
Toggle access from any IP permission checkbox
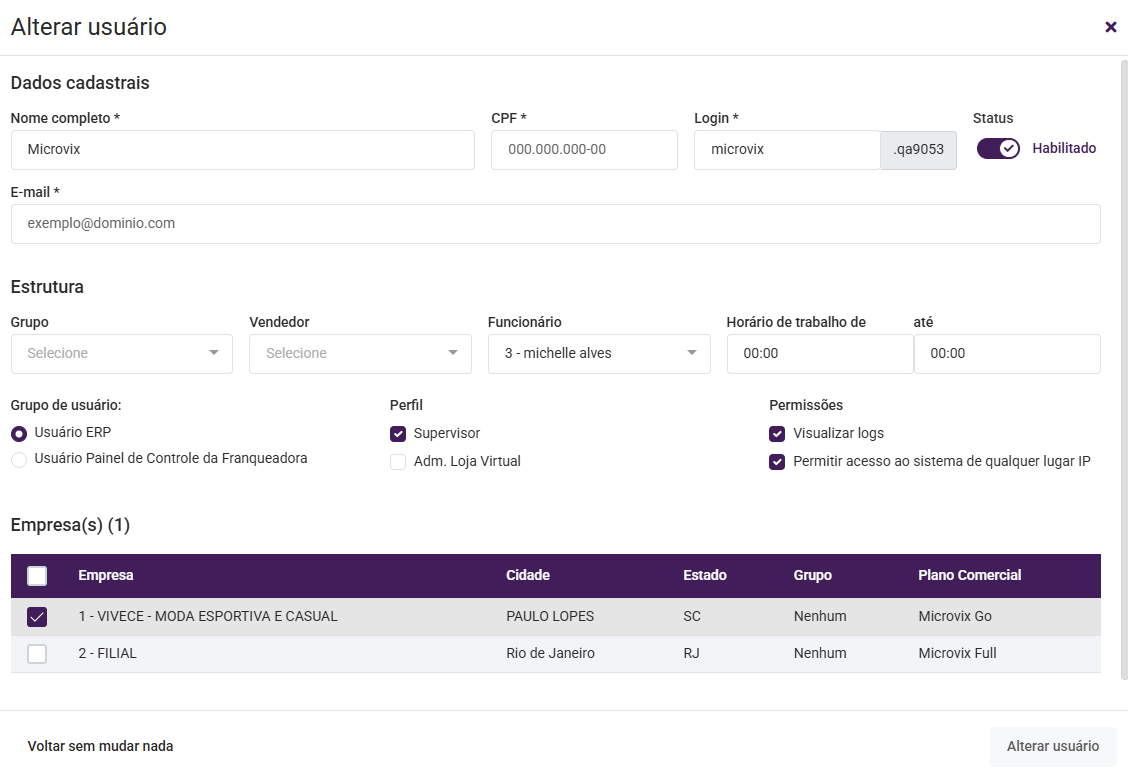click(777, 462)
